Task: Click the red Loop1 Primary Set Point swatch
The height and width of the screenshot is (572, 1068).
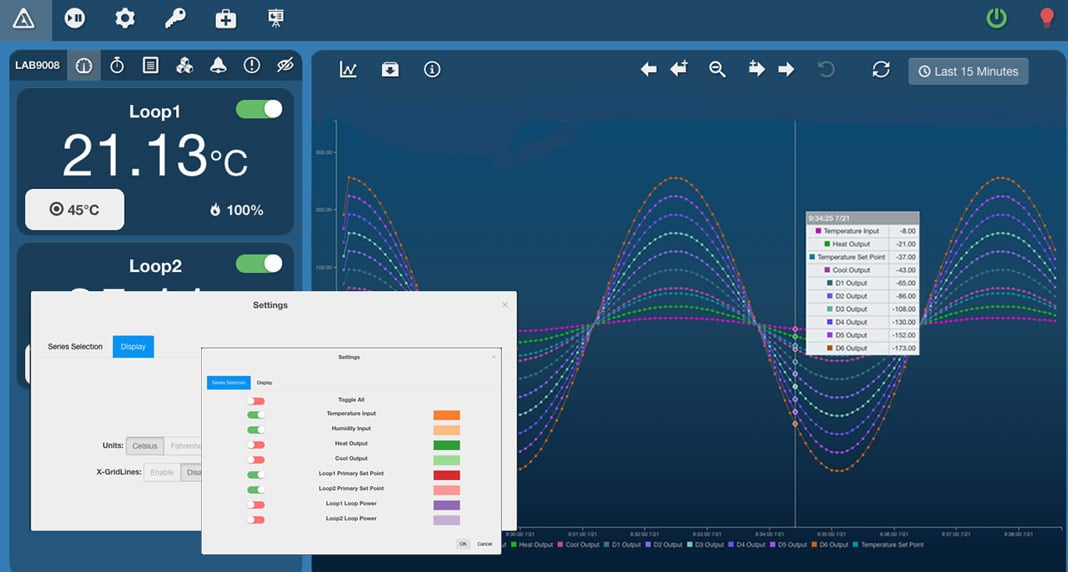Action: (x=447, y=475)
